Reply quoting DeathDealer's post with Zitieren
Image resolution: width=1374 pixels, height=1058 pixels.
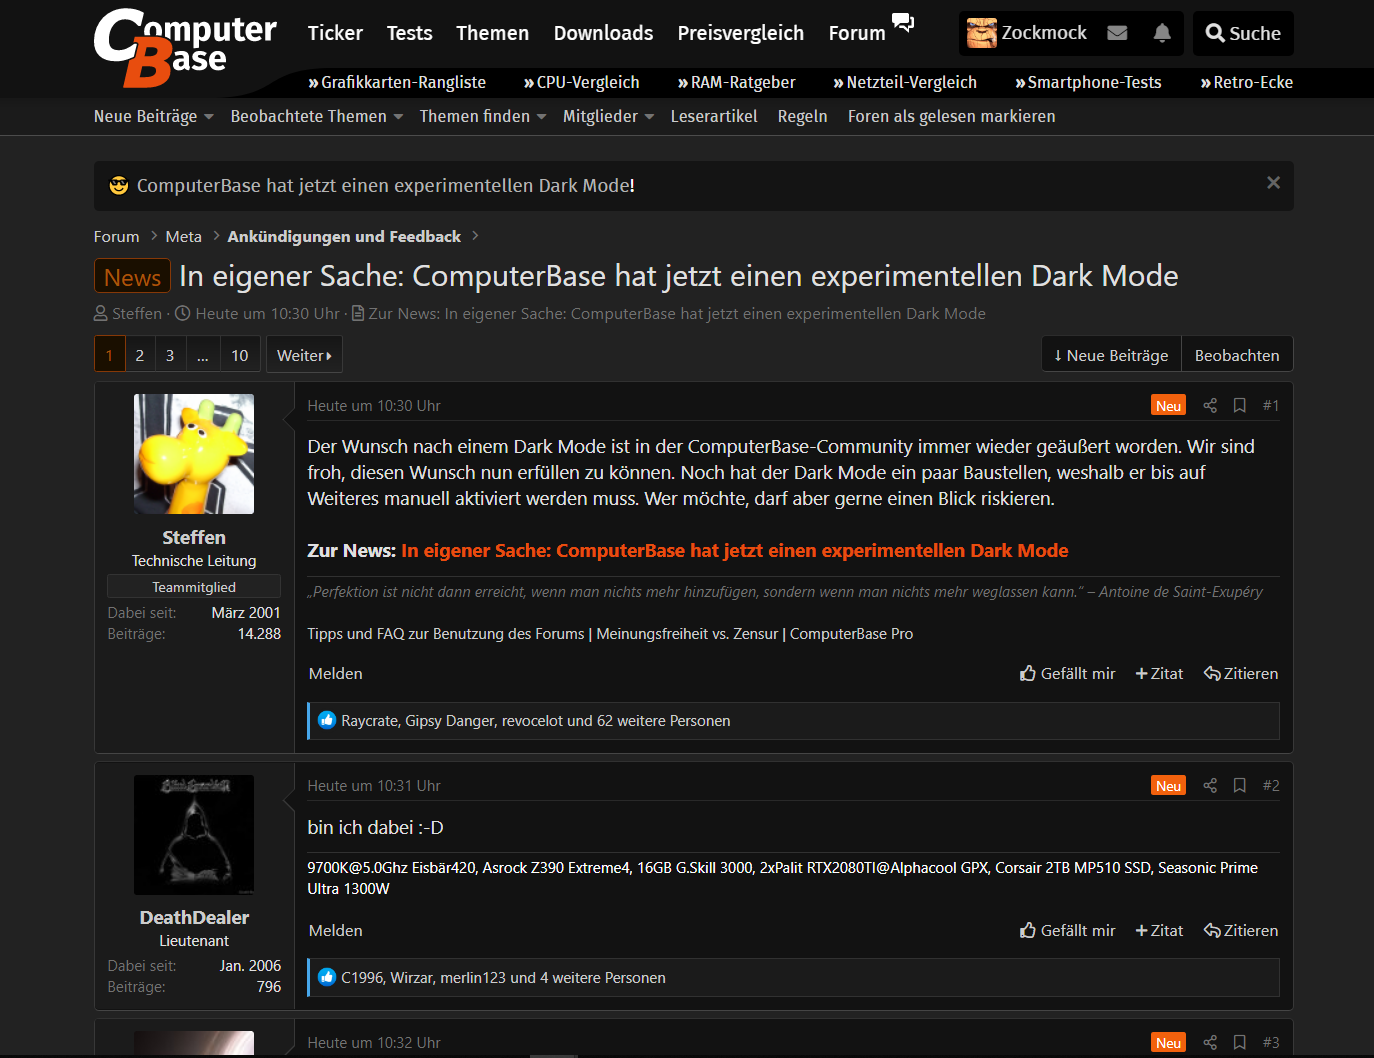pyautogui.click(x=1241, y=930)
